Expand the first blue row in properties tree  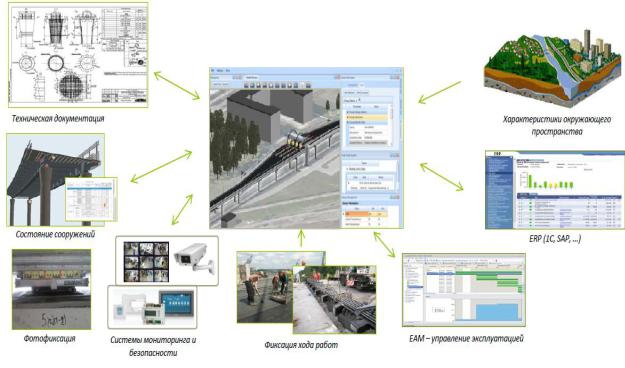tap(367, 112)
